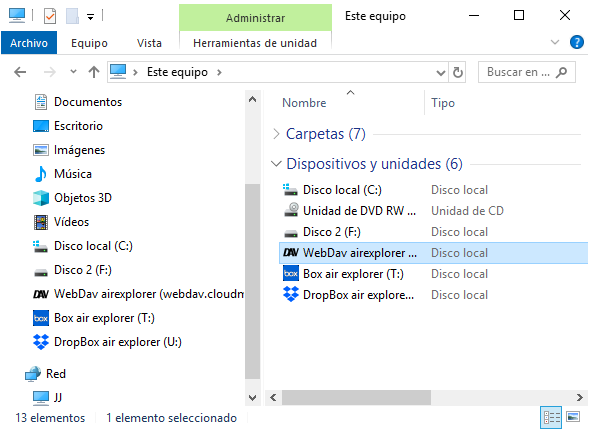Collapse Dispositivos y unidades group
589x430 pixels.
tap(276, 164)
